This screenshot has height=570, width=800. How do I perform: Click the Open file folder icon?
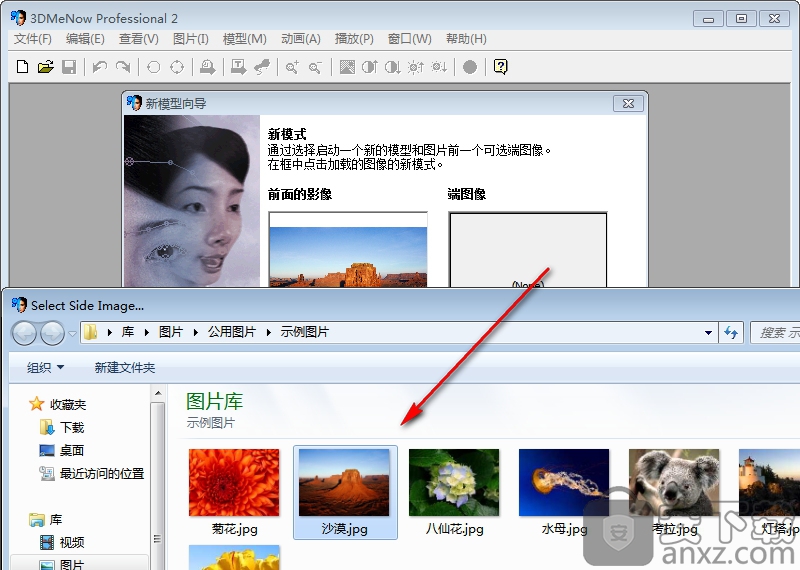[x=45, y=67]
